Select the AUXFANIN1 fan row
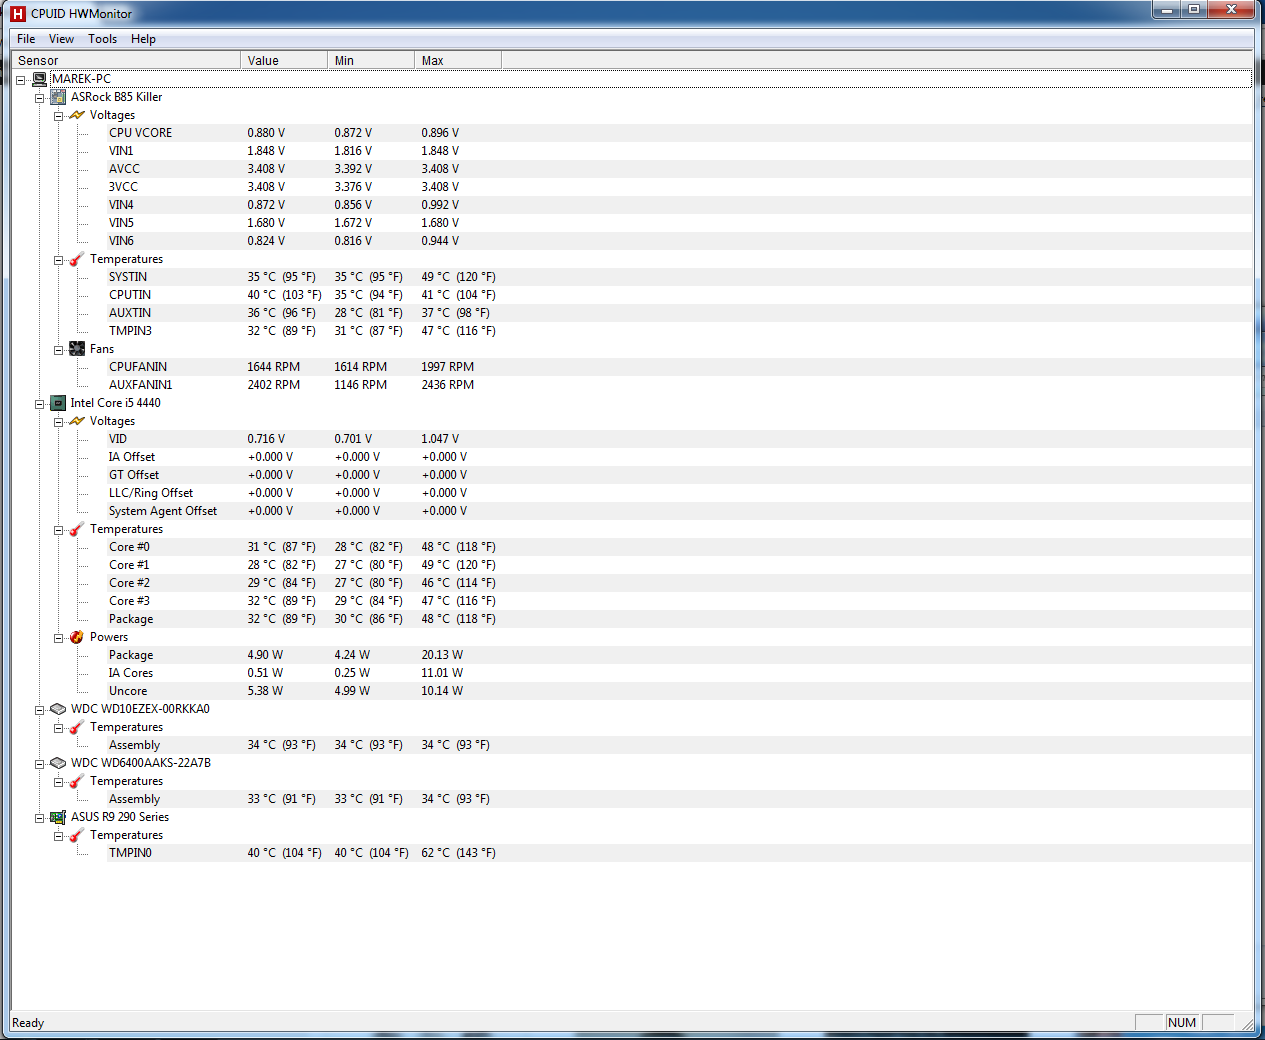 pyautogui.click(x=680, y=385)
